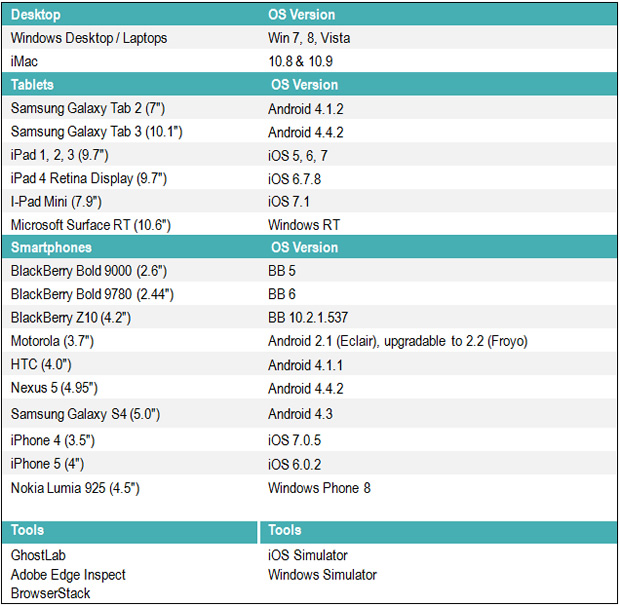Select Nexus 5 (4.95") row
The image size is (620, 605).
click(x=310, y=388)
